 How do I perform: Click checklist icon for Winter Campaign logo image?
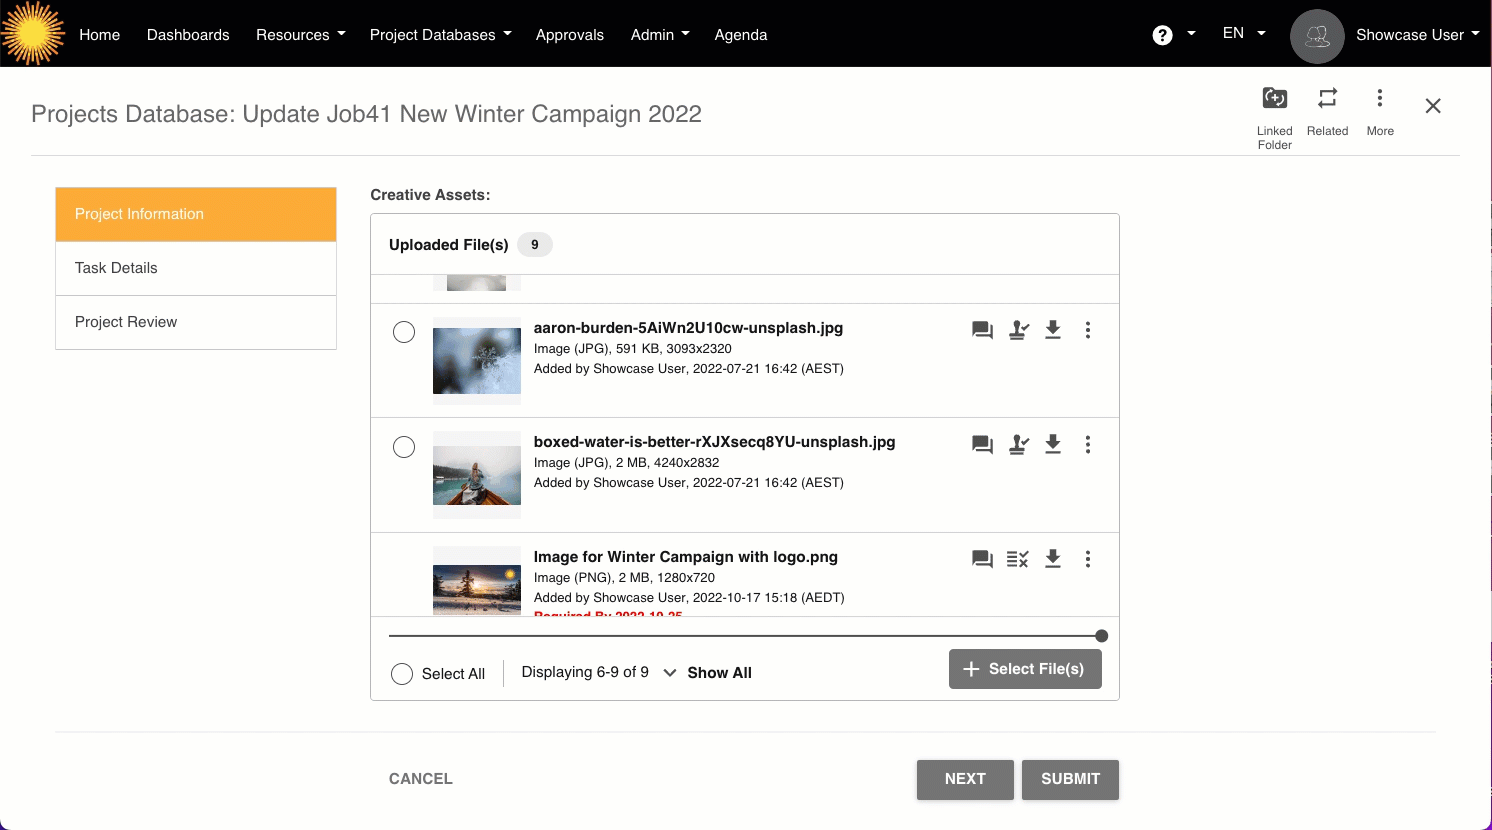(x=1017, y=559)
